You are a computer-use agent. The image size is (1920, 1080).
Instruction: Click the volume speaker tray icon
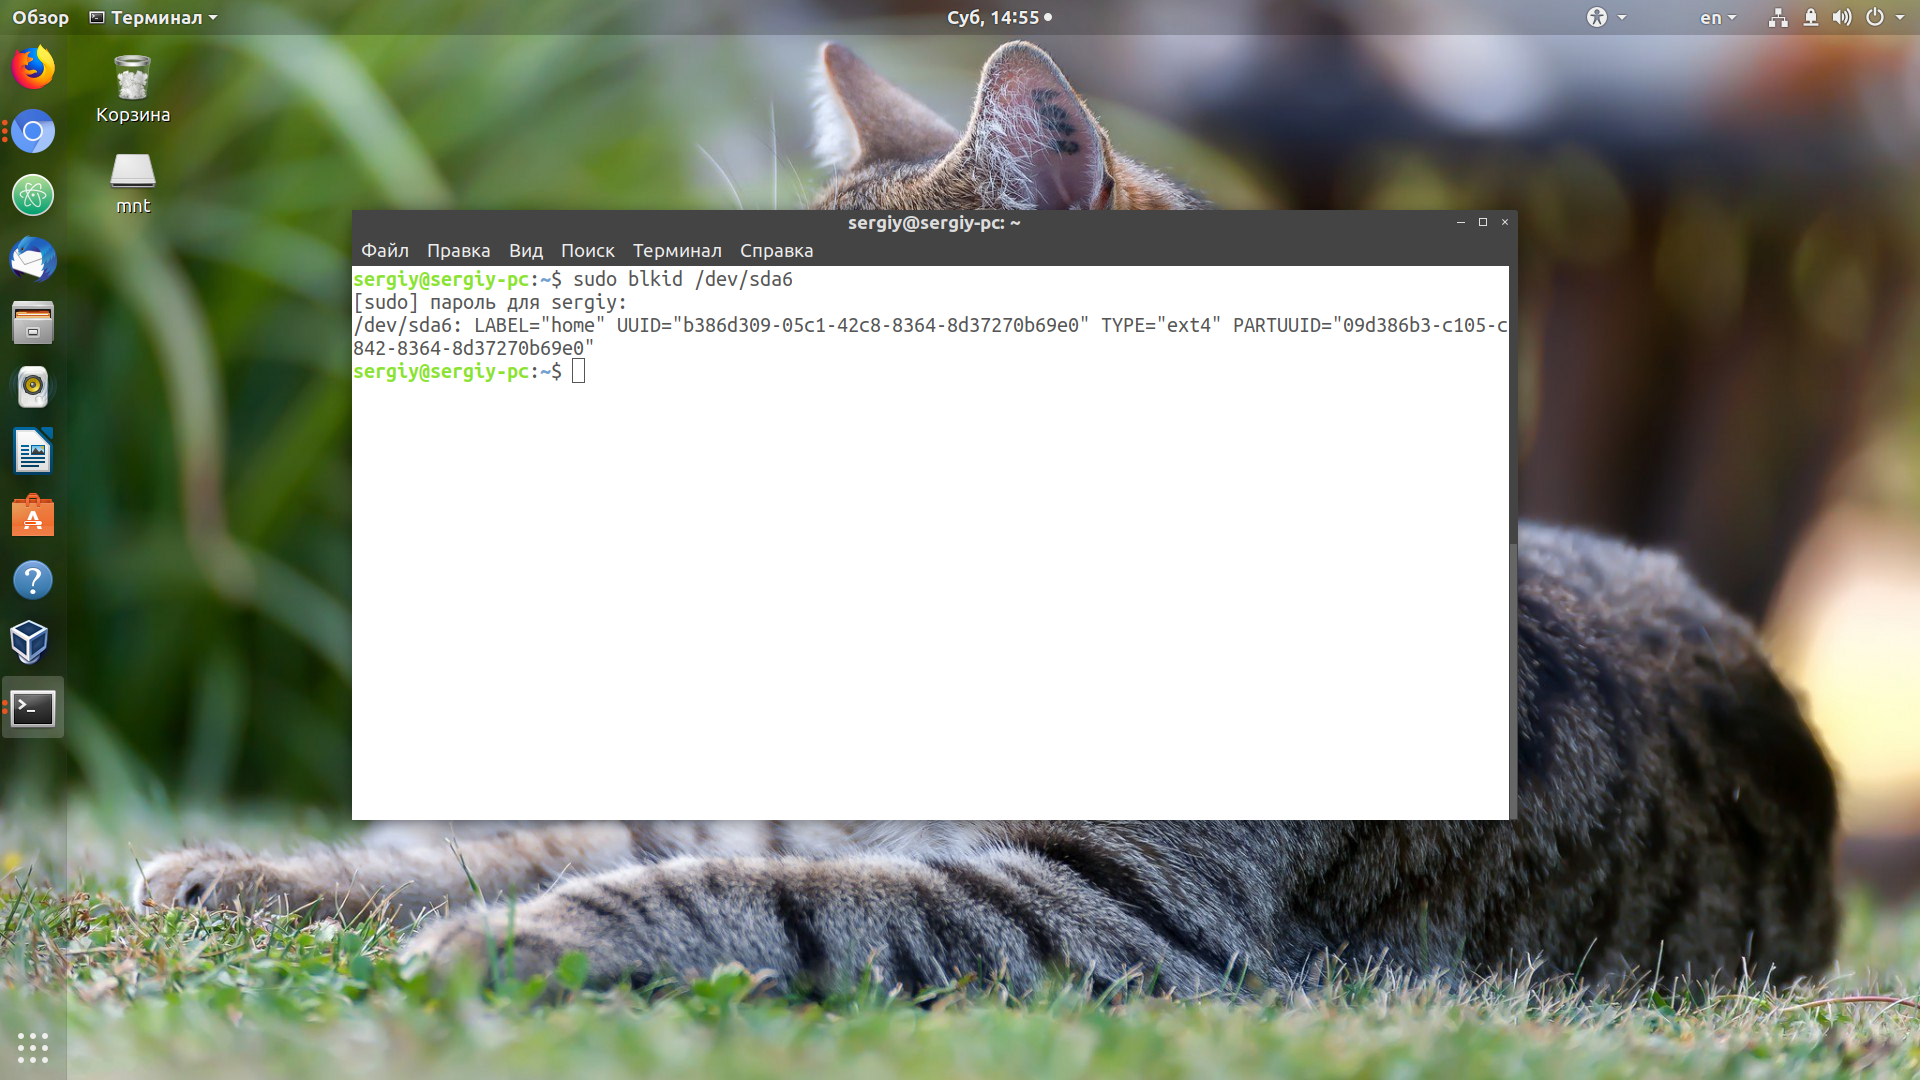coord(1842,17)
